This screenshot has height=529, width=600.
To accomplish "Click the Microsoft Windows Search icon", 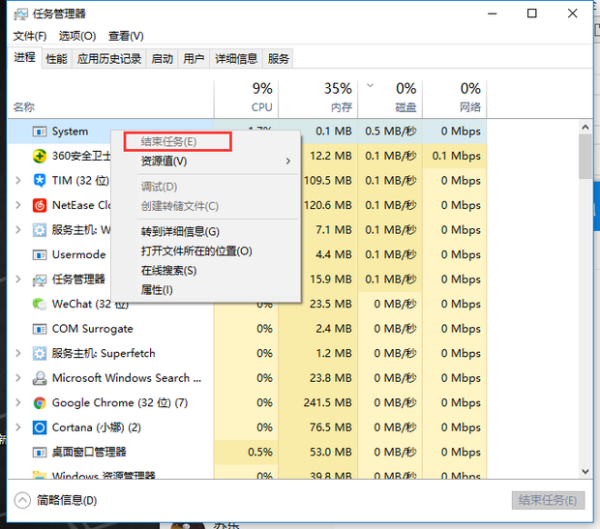I will pyautogui.click(x=40, y=378).
